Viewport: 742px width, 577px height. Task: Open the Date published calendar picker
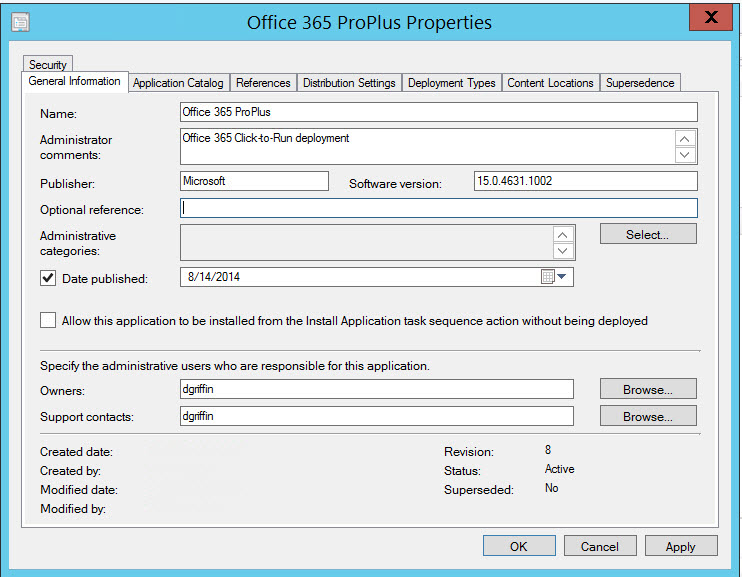553,277
